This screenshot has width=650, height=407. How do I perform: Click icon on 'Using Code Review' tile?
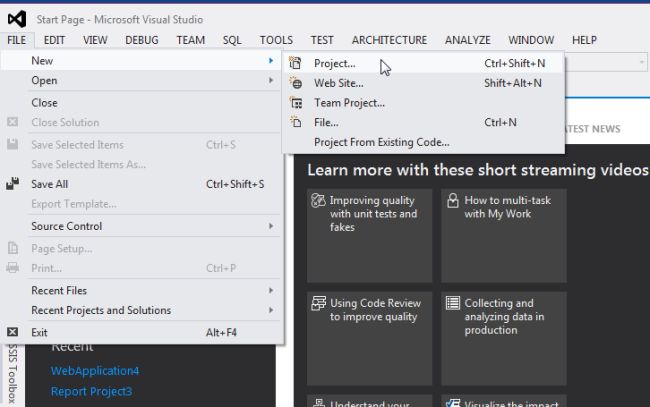pyautogui.click(x=318, y=303)
